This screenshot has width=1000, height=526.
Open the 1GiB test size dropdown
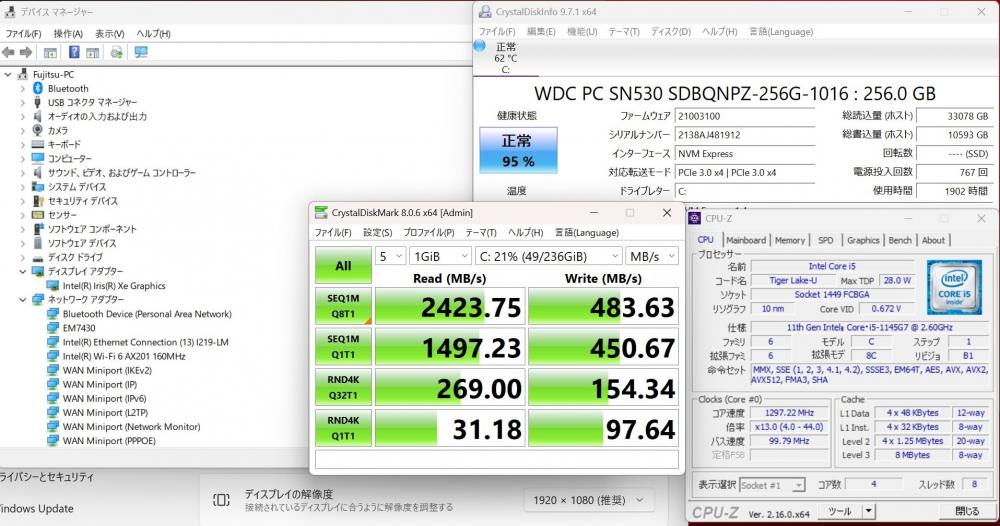click(440, 256)
